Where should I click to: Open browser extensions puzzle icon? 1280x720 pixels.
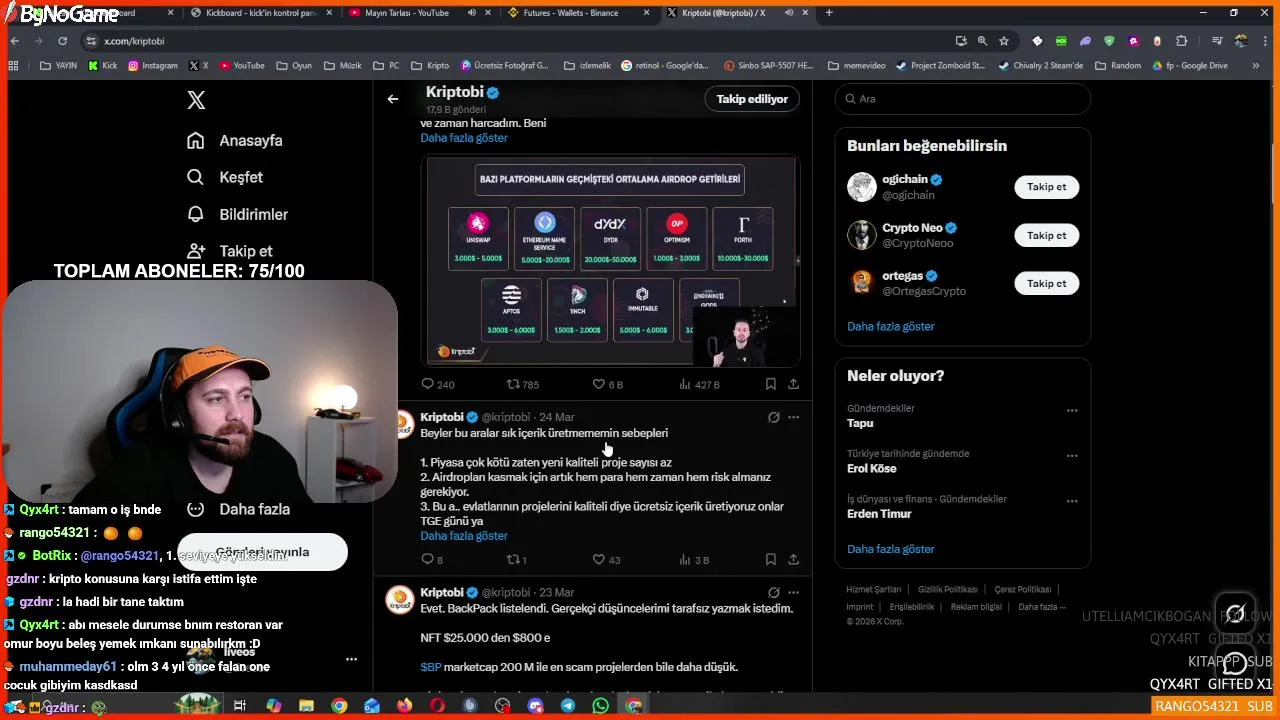(1182, 41)
